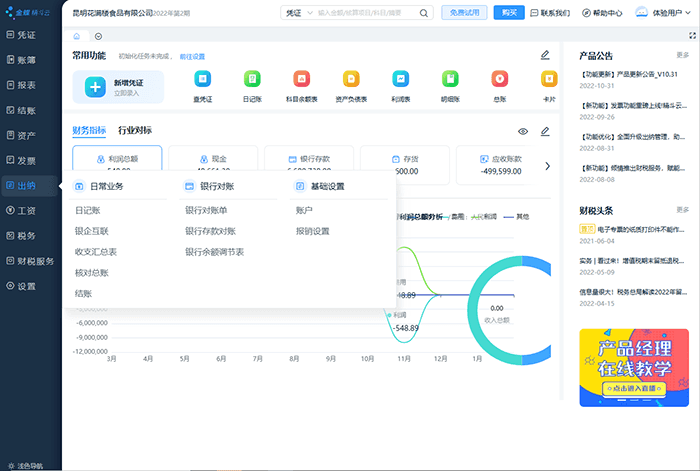Screen dimensions: 700x471
Task: Open 收支汇总表 in the submenu
Action: [96, 252]
